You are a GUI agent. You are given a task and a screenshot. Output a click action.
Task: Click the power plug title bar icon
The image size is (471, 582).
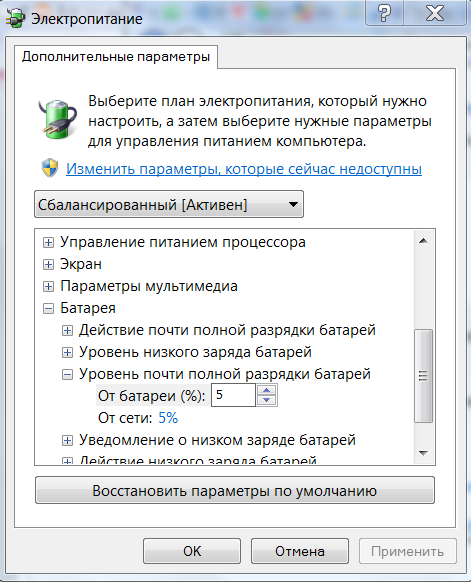[x=15, y=19]
